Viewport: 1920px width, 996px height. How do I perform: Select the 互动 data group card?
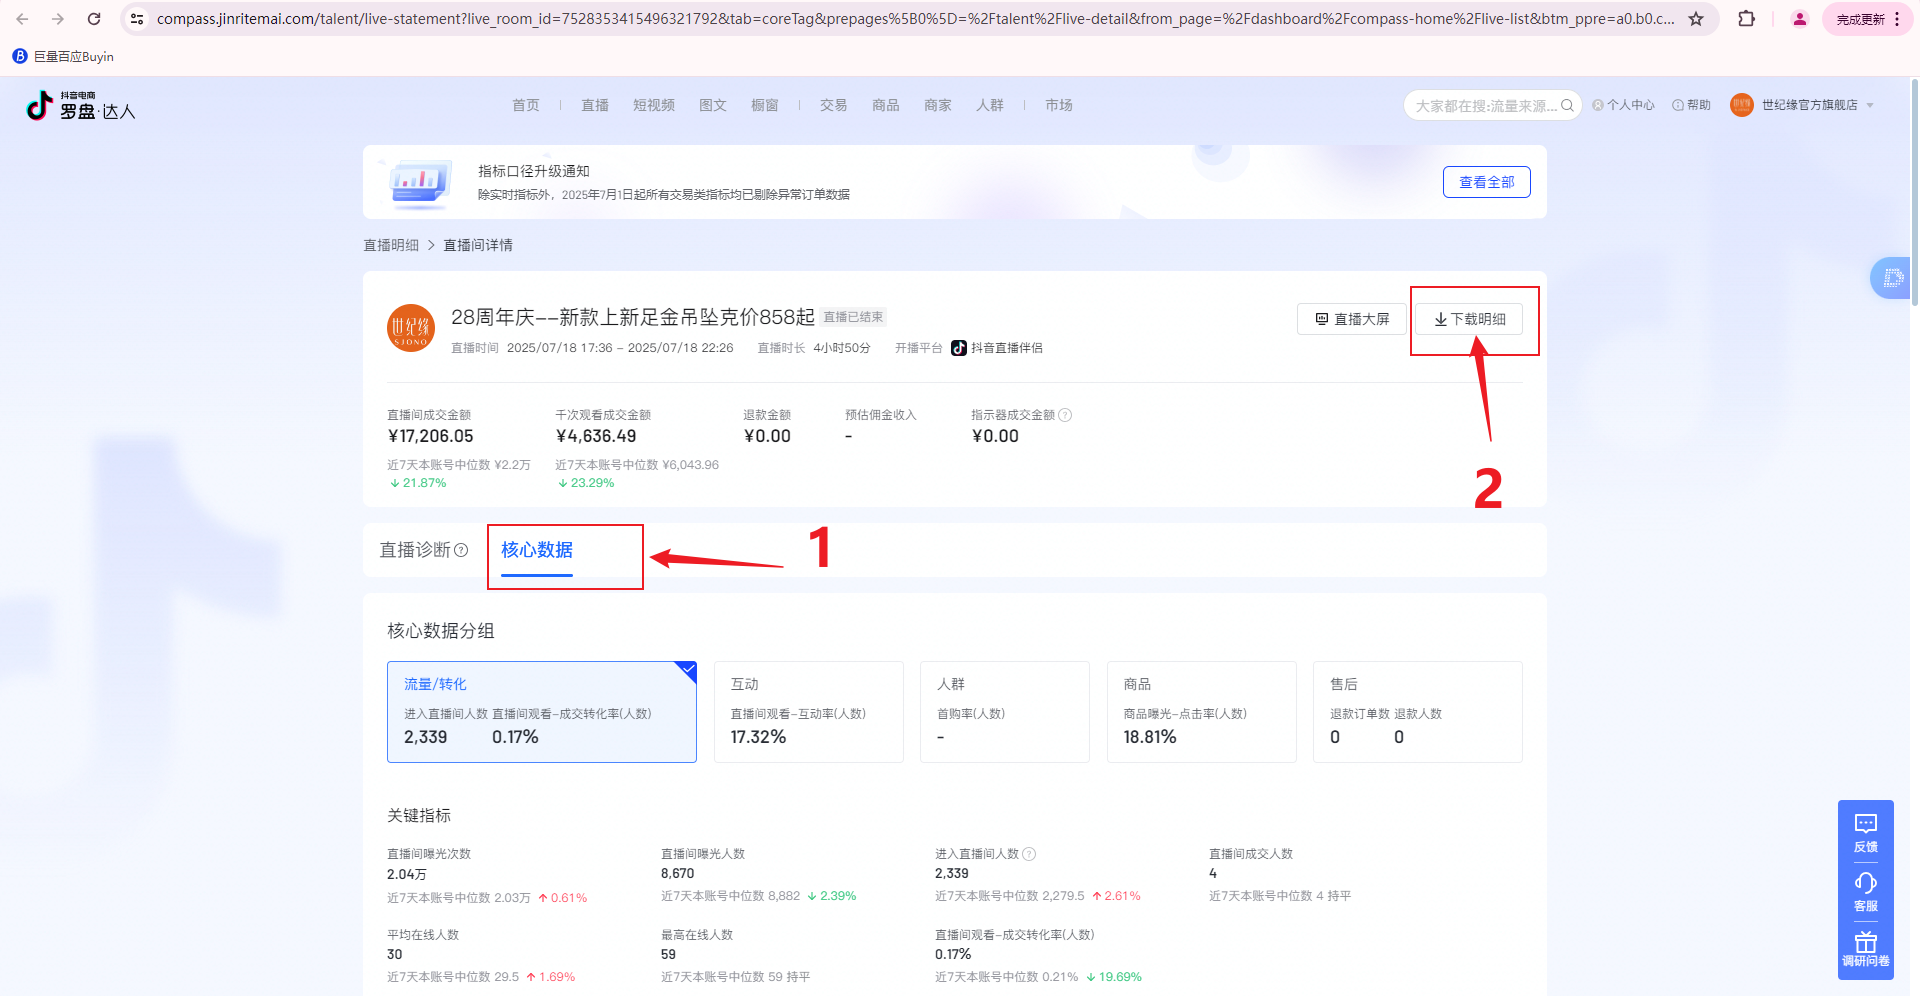coord(808,712)
